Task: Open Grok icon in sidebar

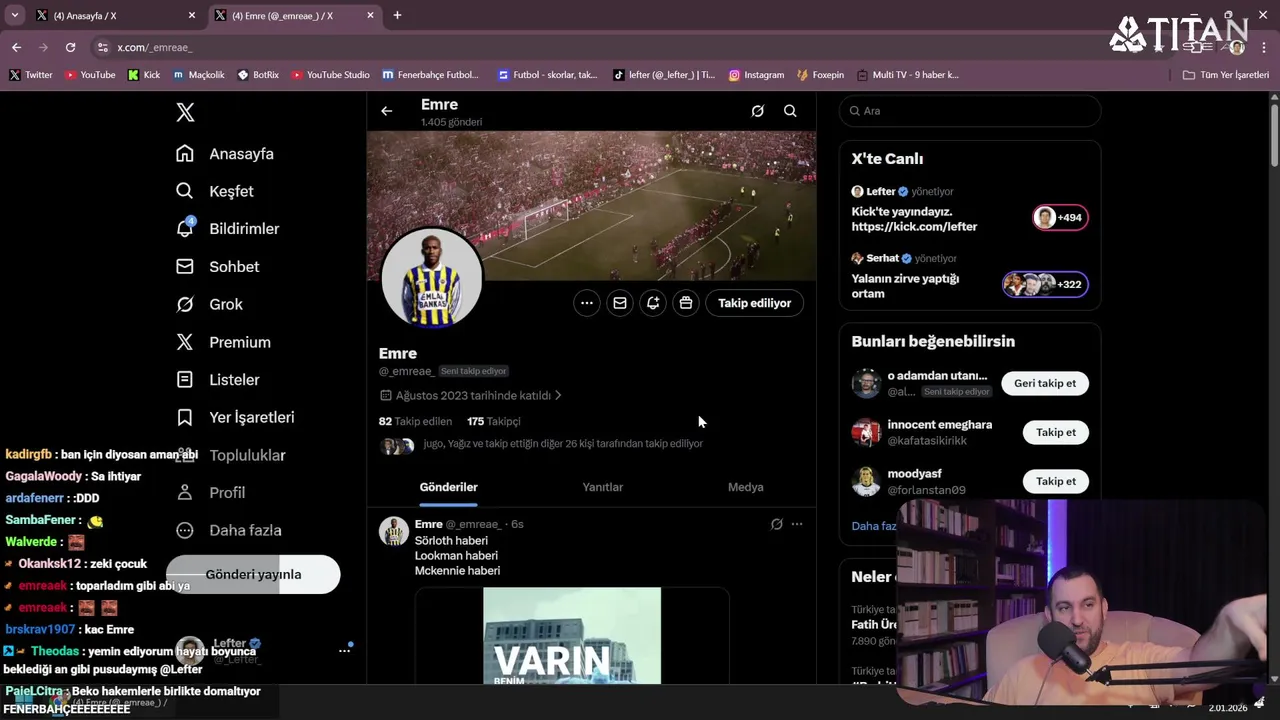Action: click(185, 304)
